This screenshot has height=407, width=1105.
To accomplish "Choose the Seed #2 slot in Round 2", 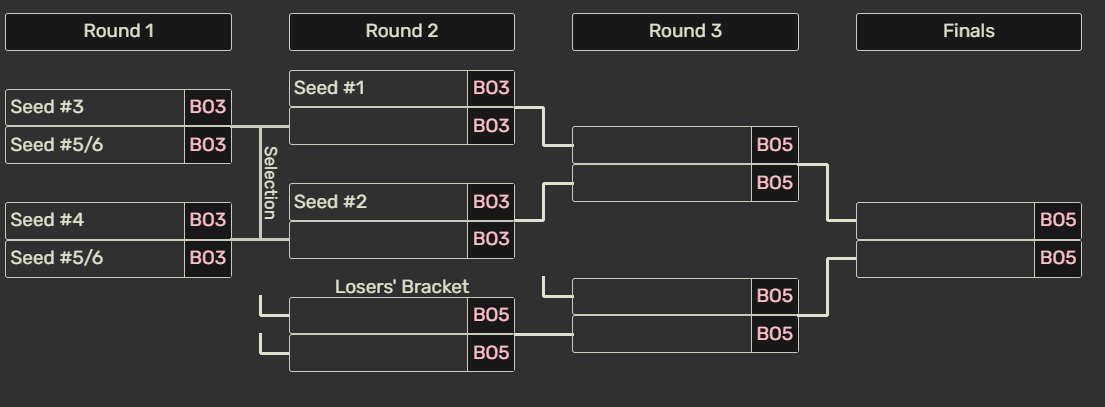I will coord(378,202).
